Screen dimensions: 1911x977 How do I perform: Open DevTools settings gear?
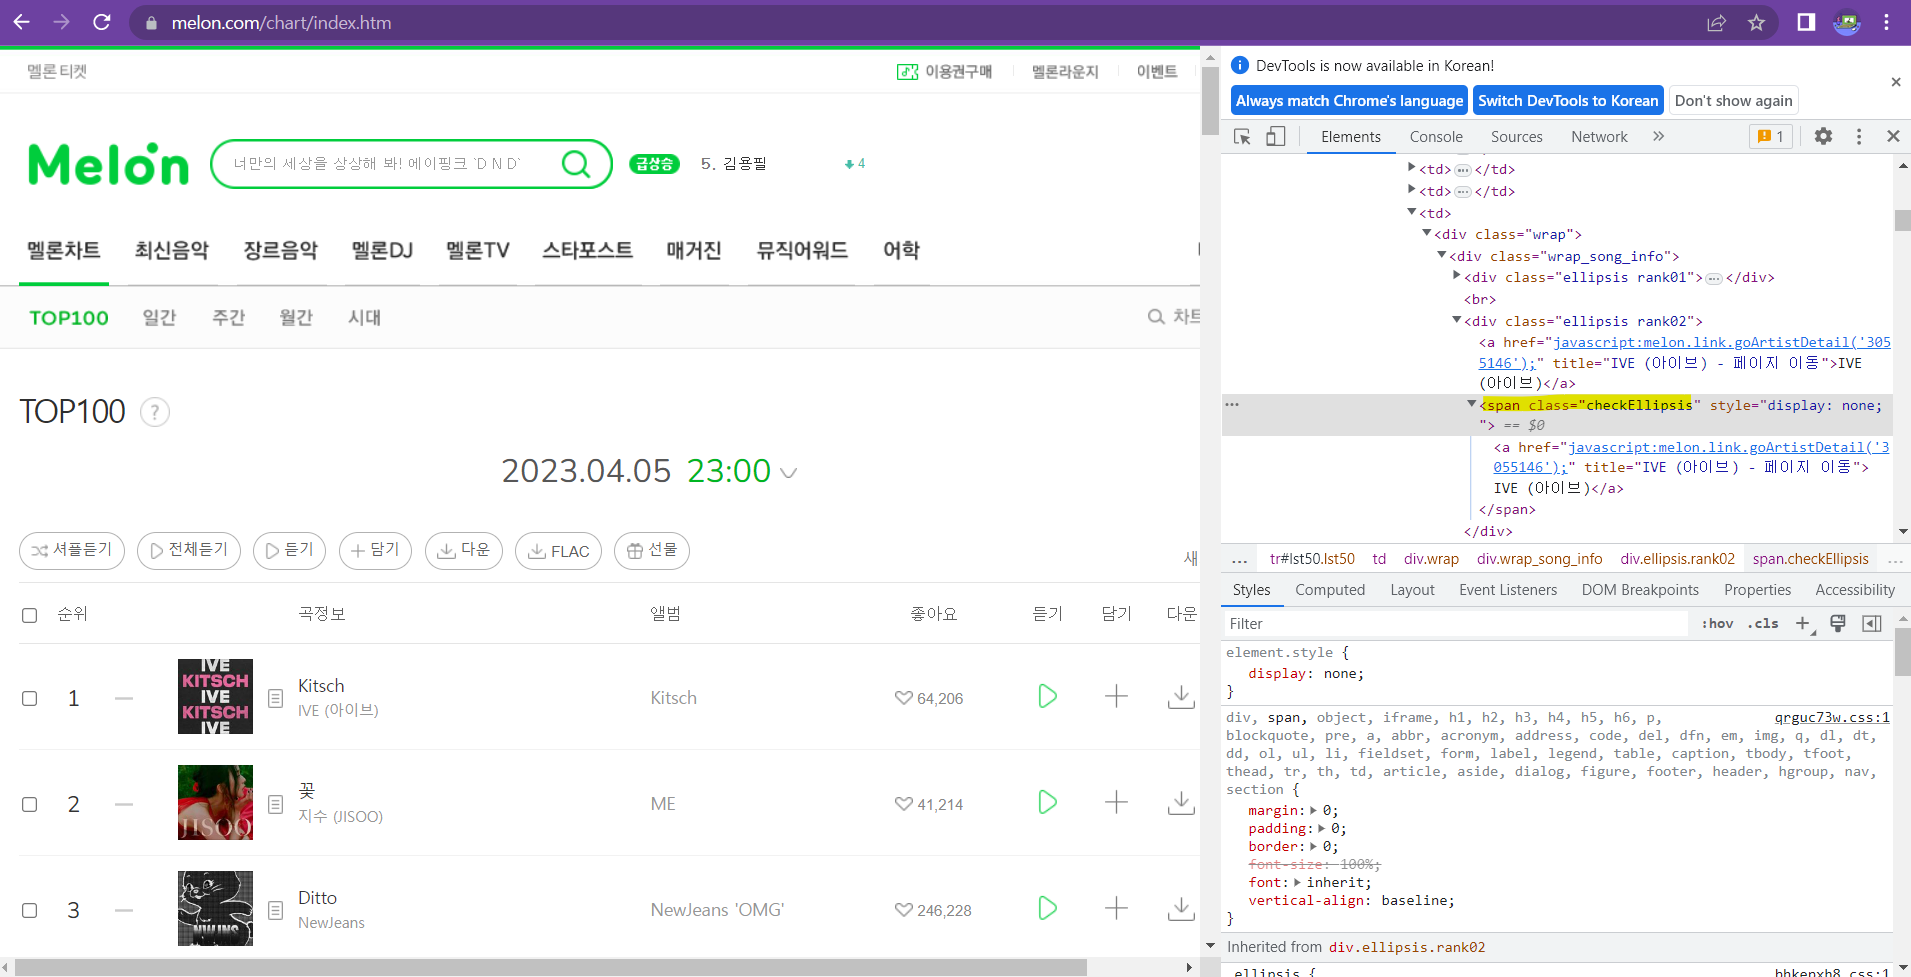1823,136
